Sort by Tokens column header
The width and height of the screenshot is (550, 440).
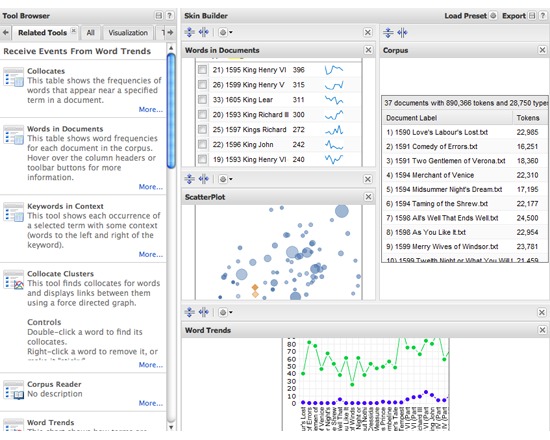(x=530, y=118)
